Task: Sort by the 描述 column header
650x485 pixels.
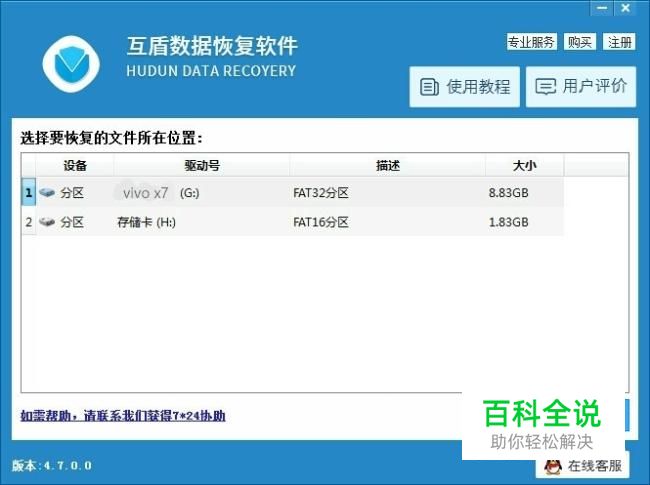Action: pyautogui.click(x=388, y=166)
